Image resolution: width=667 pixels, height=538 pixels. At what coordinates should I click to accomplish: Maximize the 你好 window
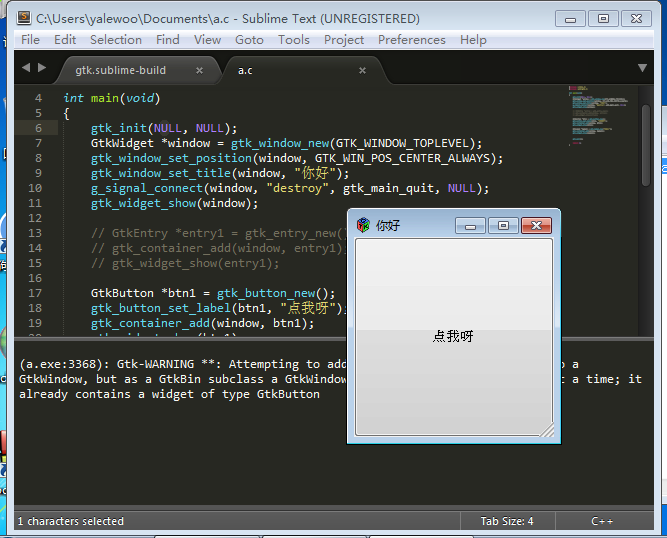coord(503,226)
